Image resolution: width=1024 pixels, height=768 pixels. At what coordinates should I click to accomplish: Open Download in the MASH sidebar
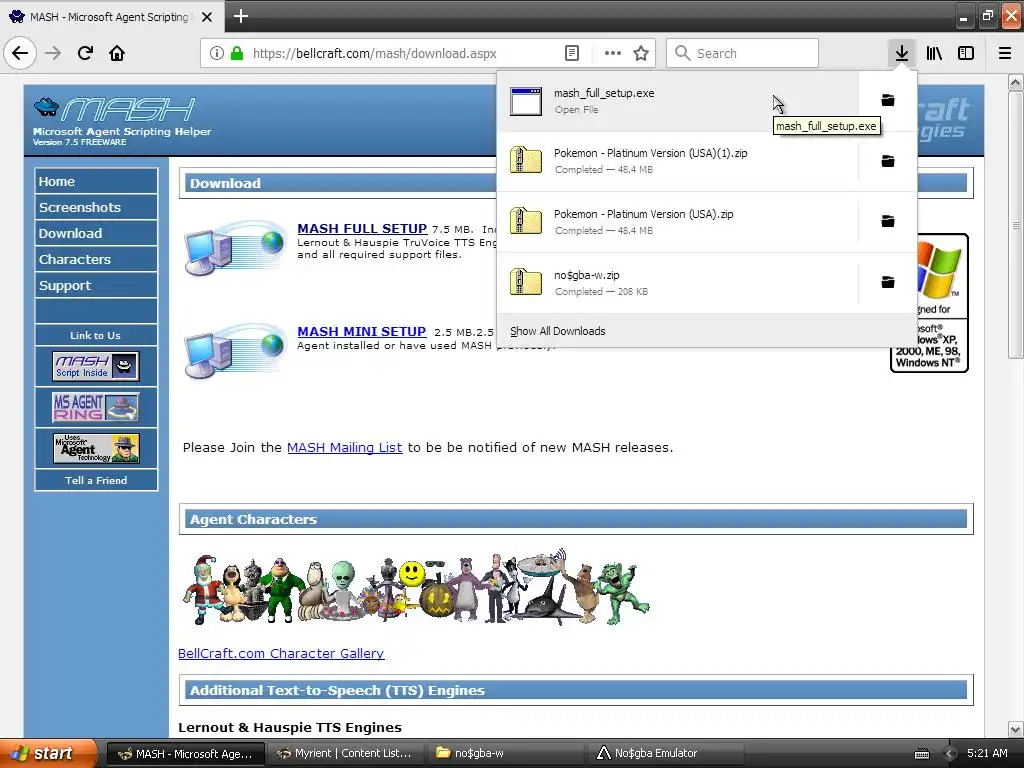[96, 233]
